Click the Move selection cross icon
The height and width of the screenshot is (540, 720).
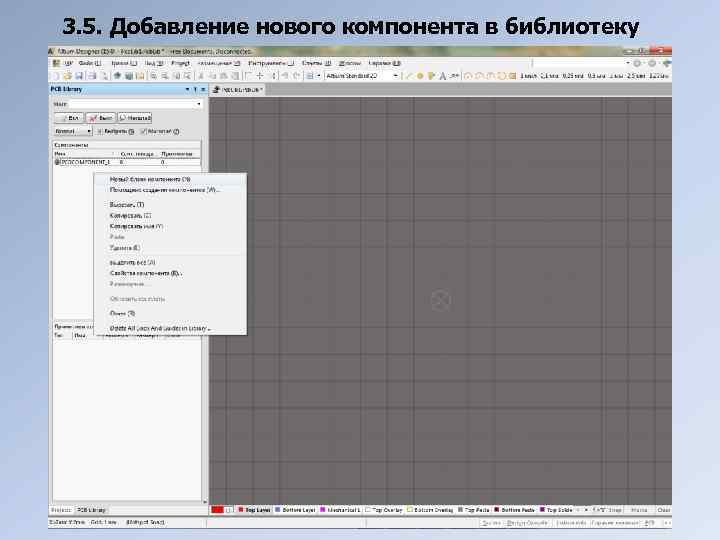[260, 76]
